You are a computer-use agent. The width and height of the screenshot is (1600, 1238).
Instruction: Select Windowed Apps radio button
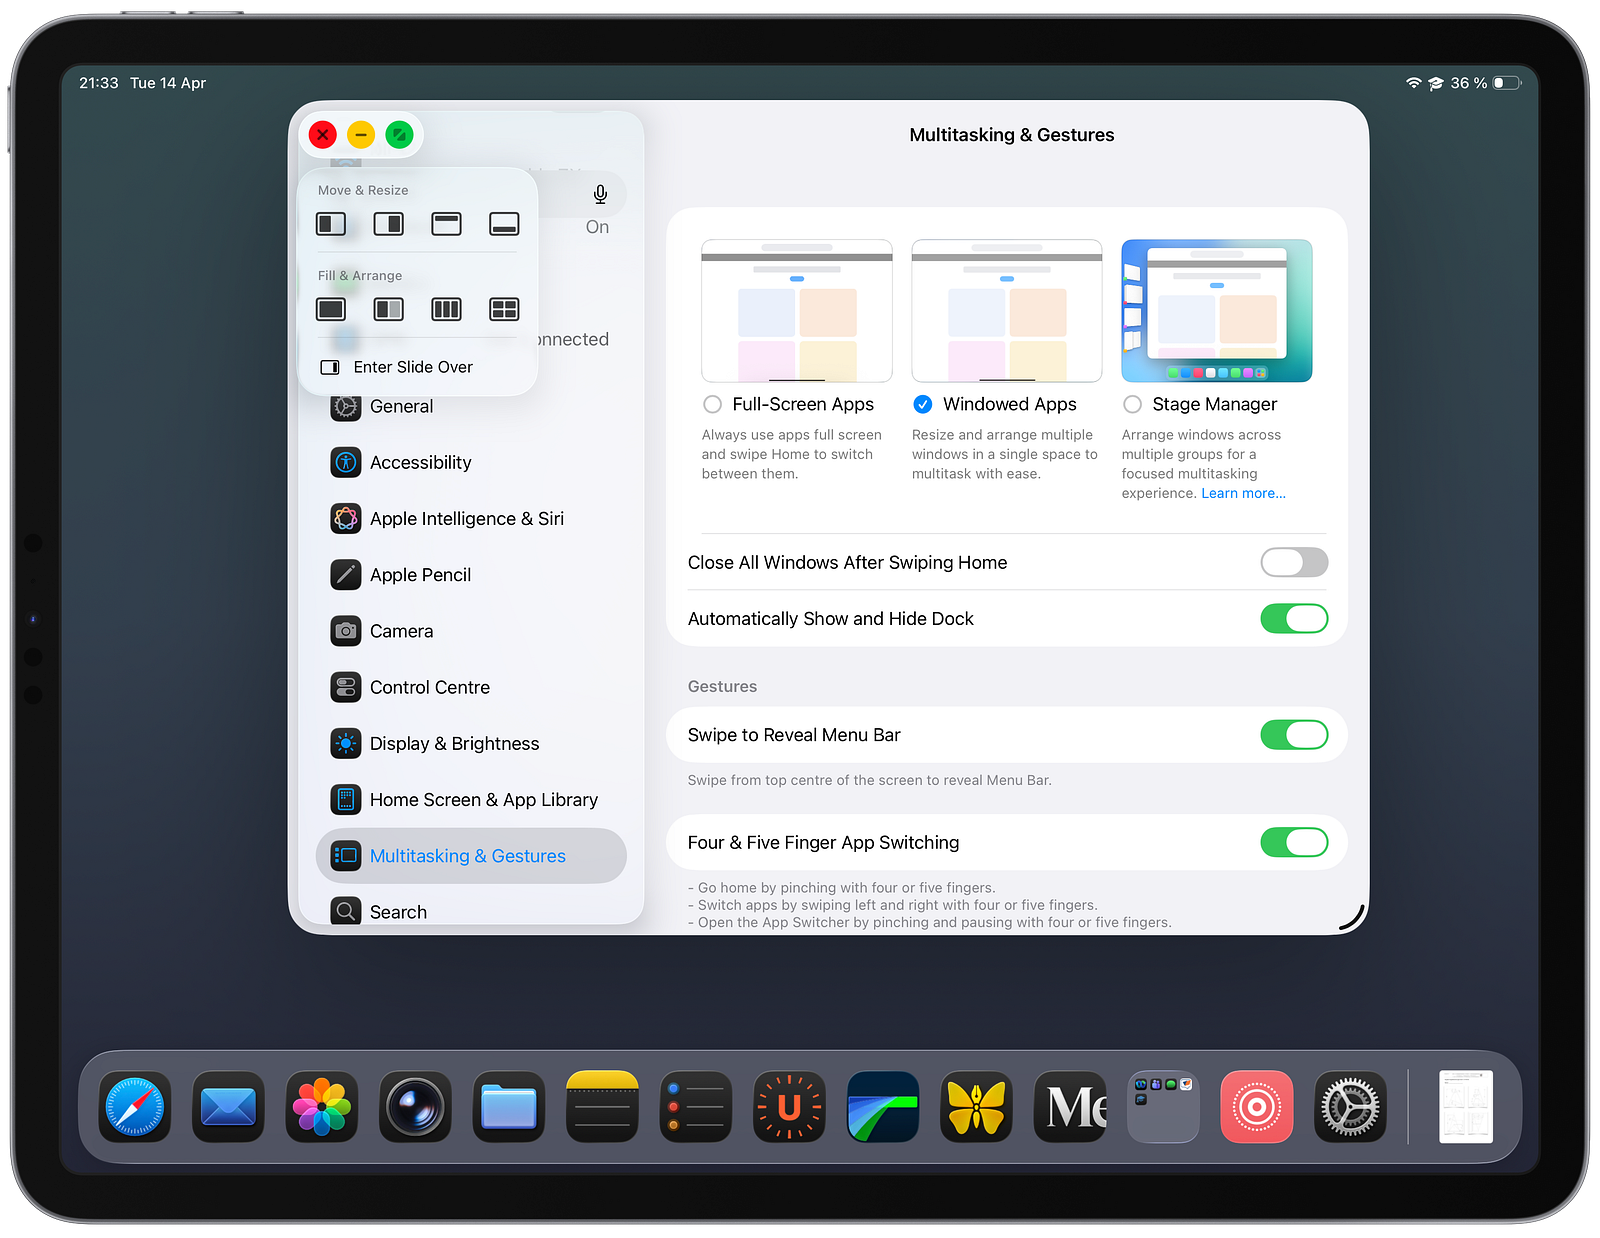(x=923, y=404)
